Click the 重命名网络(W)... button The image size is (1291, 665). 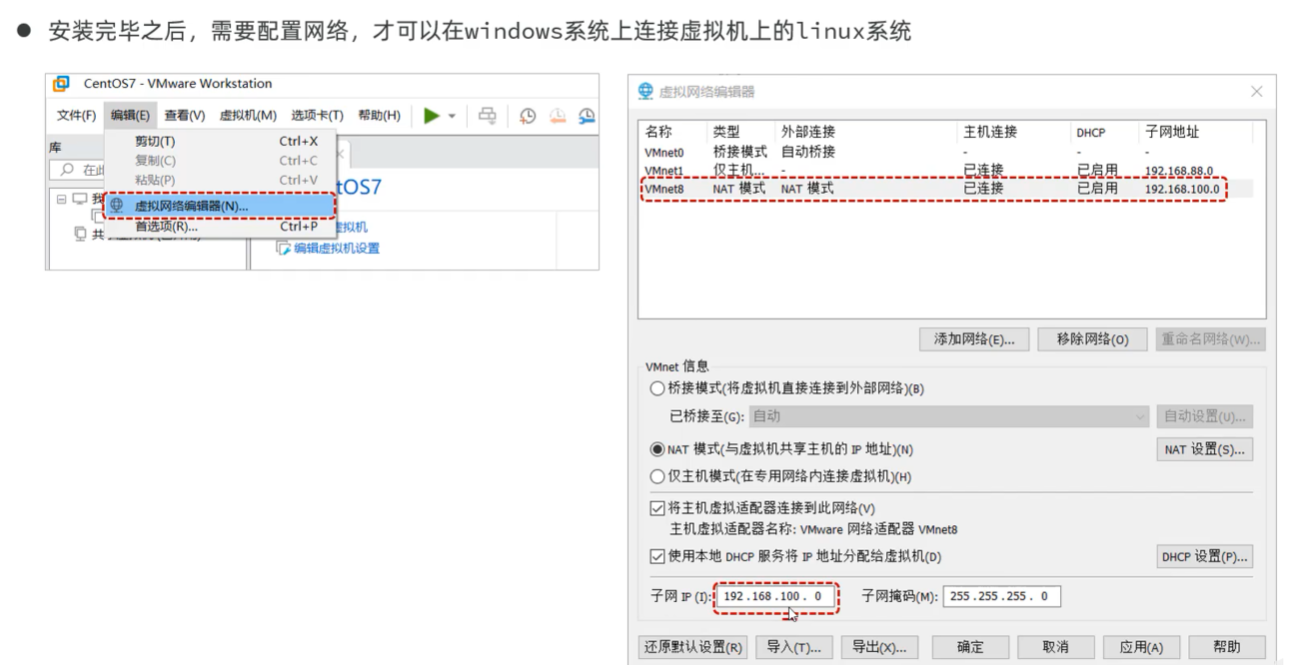(1210, 339)
